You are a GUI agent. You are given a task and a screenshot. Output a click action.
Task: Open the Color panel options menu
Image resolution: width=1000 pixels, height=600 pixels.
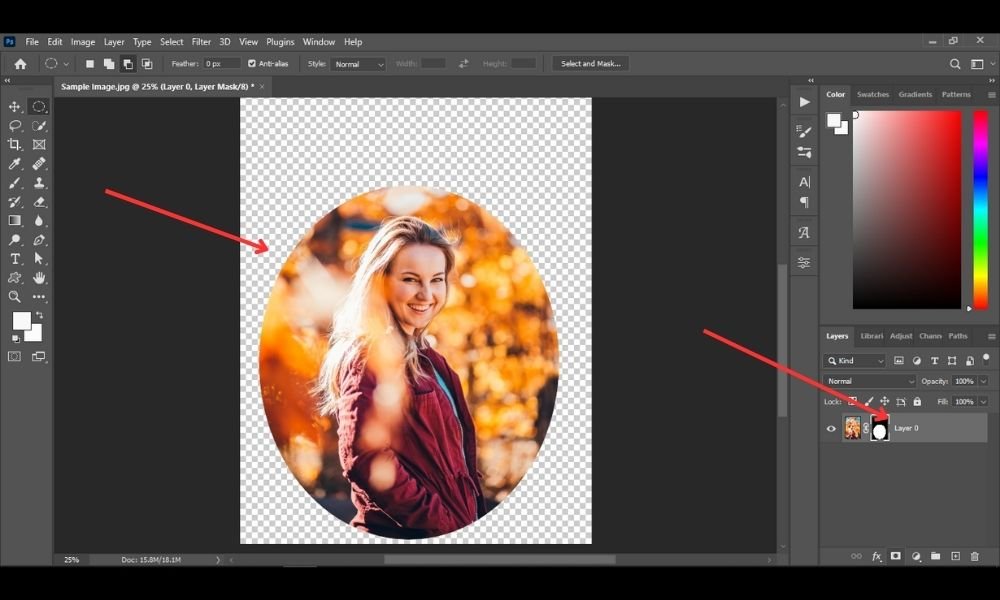coord(992,94)
